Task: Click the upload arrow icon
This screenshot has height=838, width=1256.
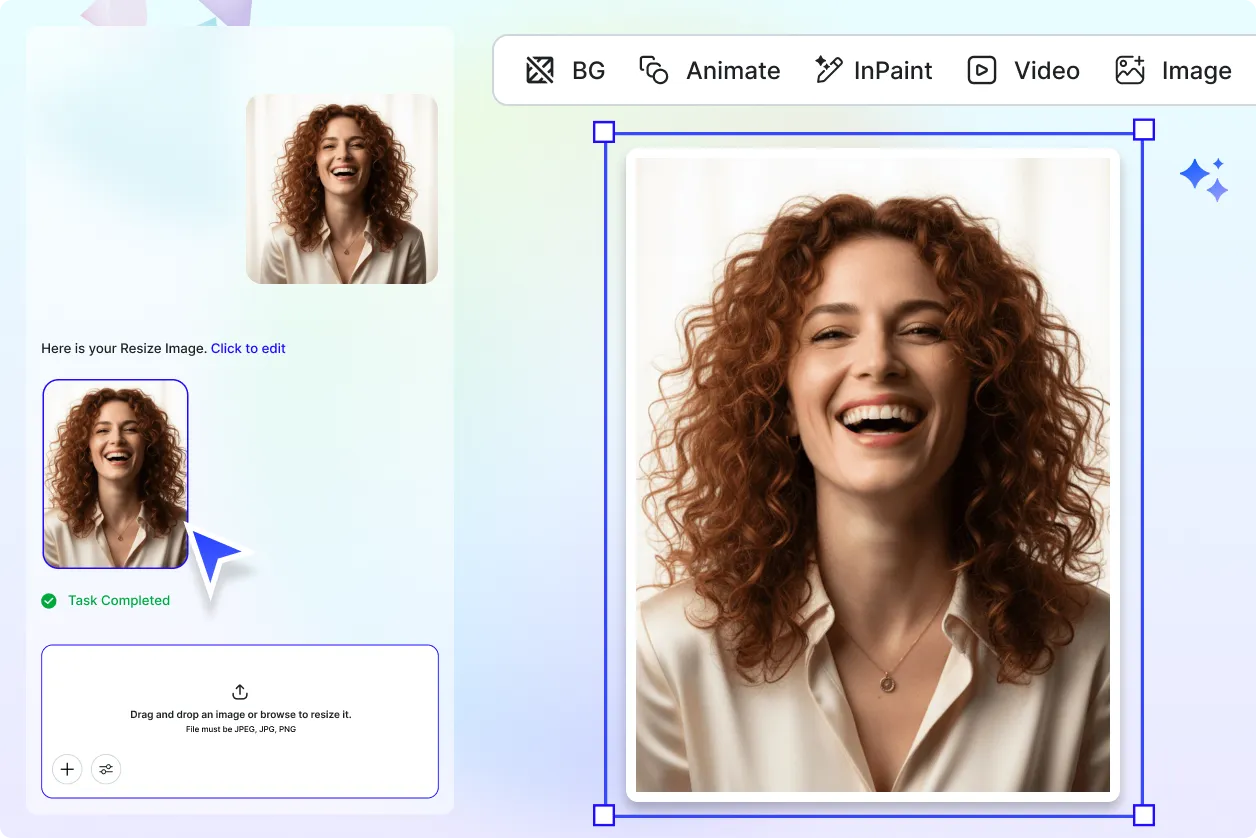Action: click(240, 692)
